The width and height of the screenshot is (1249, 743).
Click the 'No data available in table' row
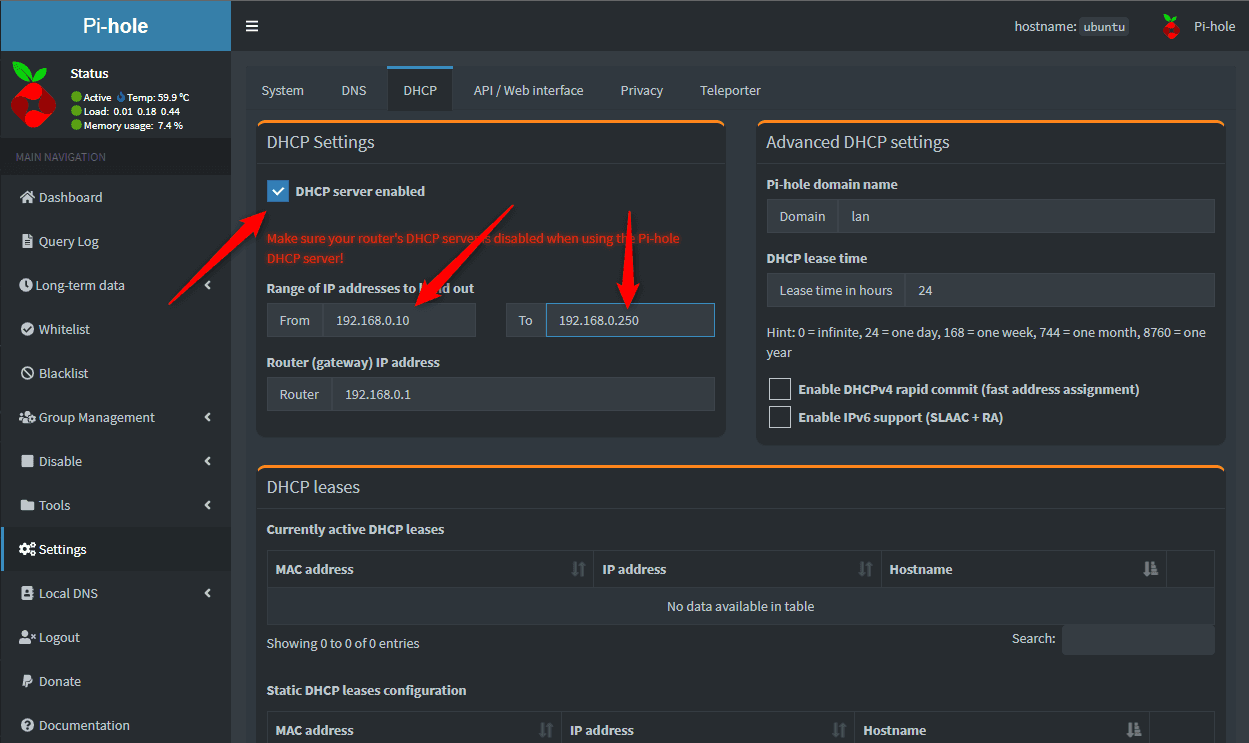740,606
